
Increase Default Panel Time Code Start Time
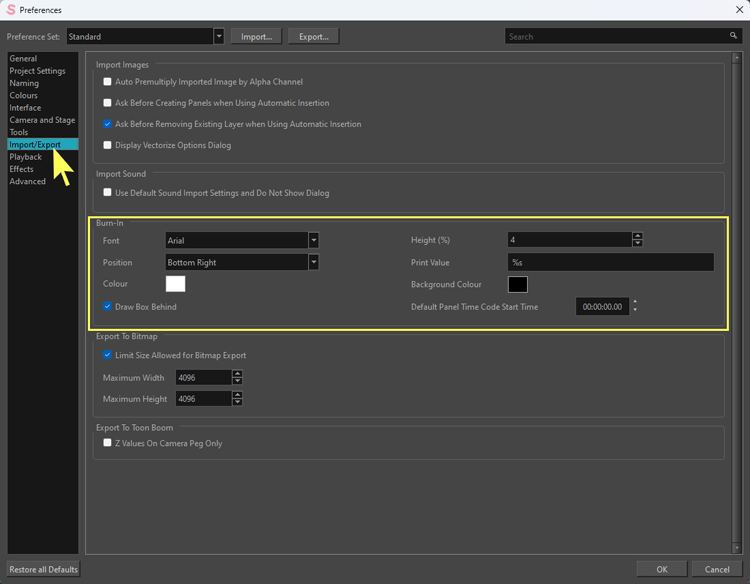[635, 302]
